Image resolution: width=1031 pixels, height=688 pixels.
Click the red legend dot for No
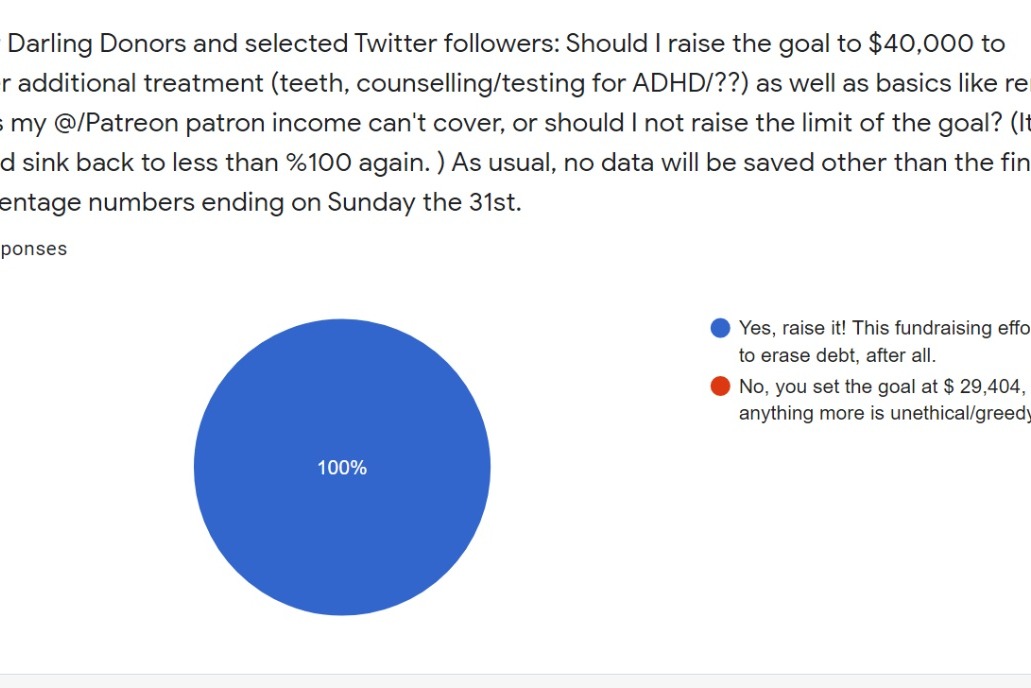pyautogui.click(x=720, y=386)
